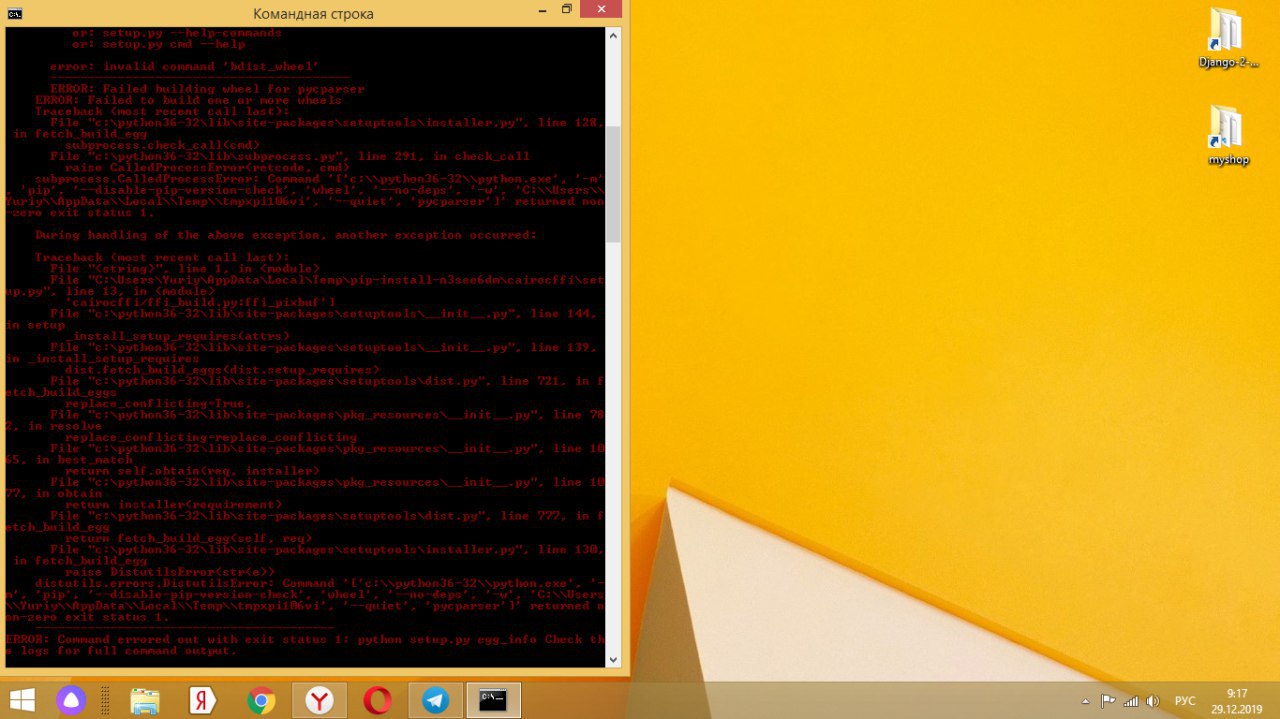Viewport: 1280px width, 719px height.
Task: Select the Django-2 desktop folder shortcut
Action: (1227, 38)
